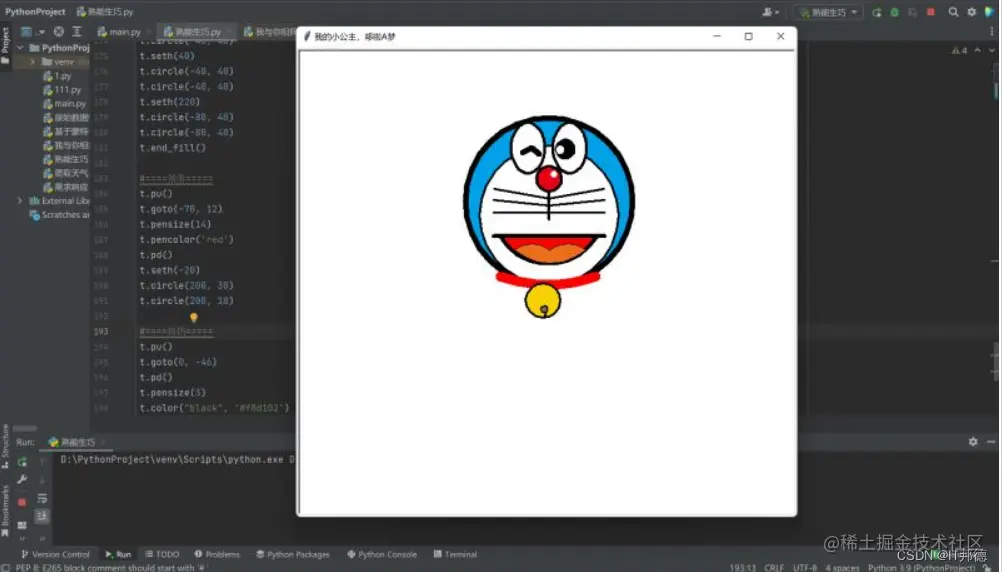The image size is (1003, 572).
Task: Toggle soft-wrap in Run console
Action: click(x=42, y=498)
